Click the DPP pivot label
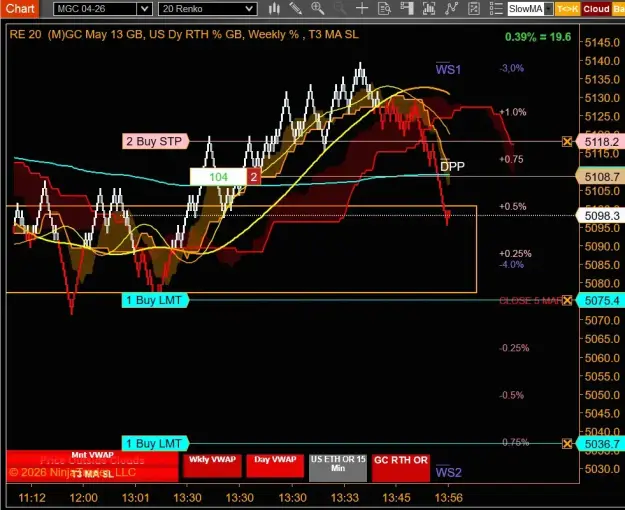Screen dimensions: 625x510 (452, 166)
